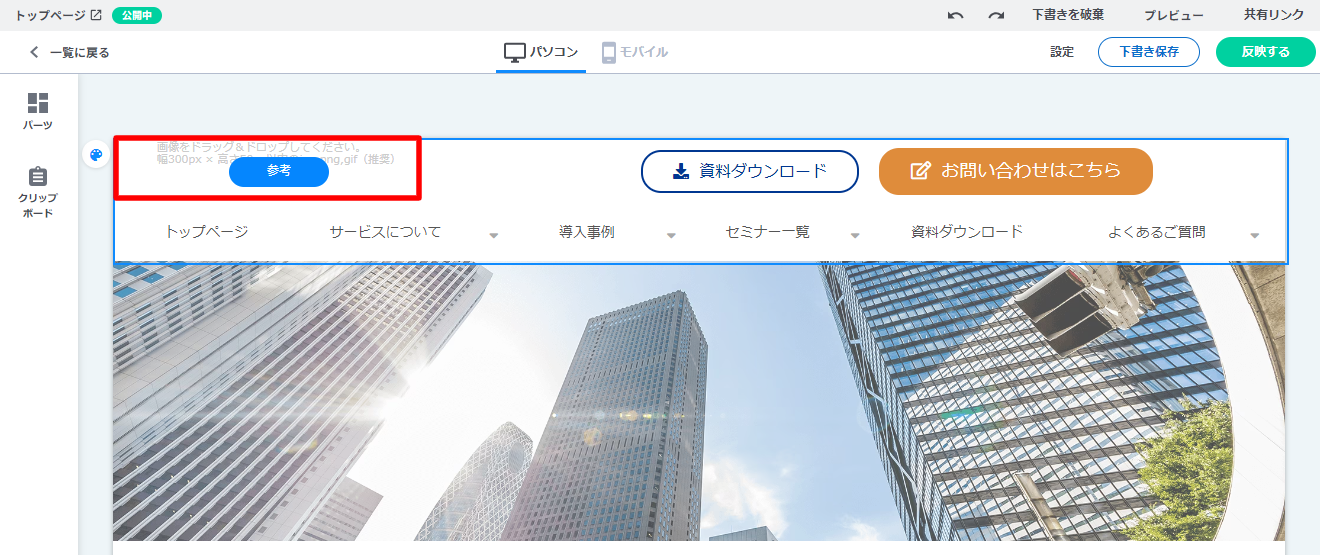Open プレビュー

(x=1174, y=15)
